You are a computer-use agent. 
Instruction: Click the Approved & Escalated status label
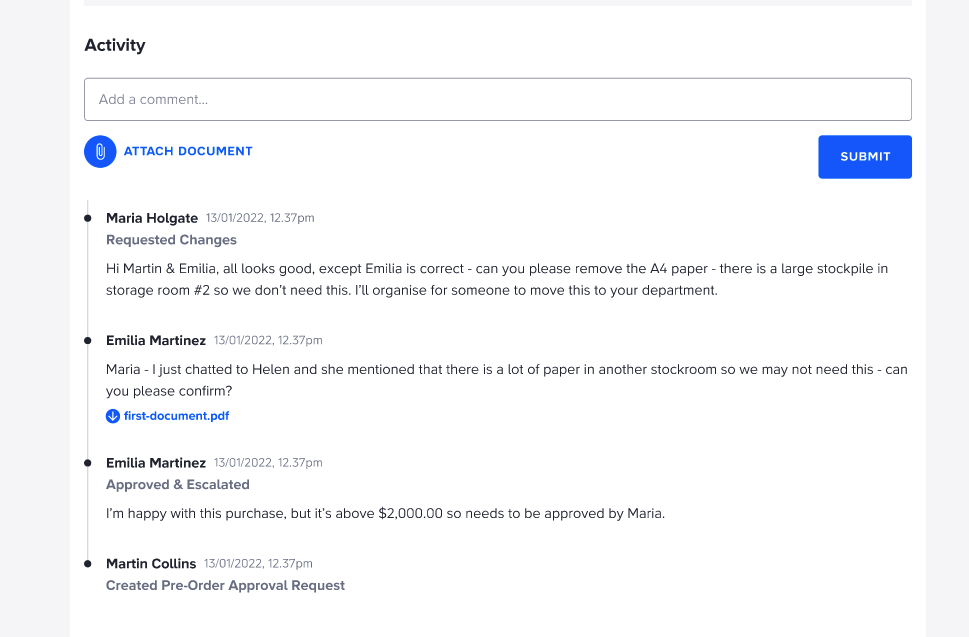tap(177, 484)
